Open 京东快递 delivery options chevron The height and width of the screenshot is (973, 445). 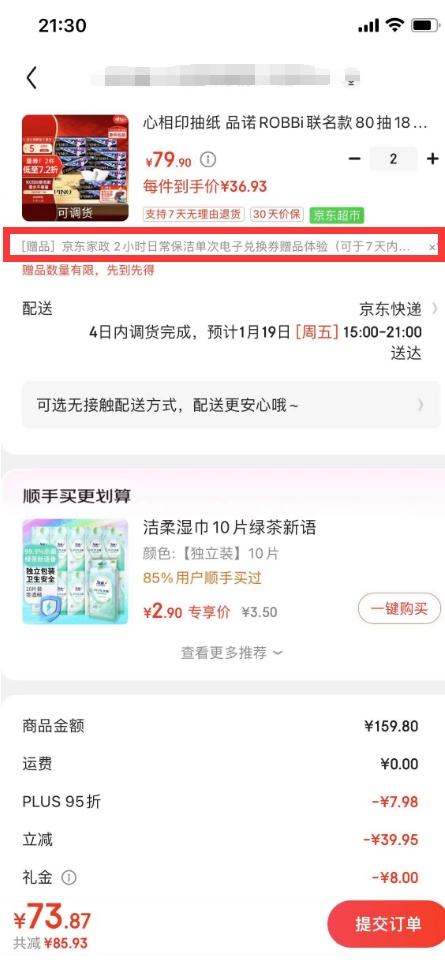click(x=434, y=308)
